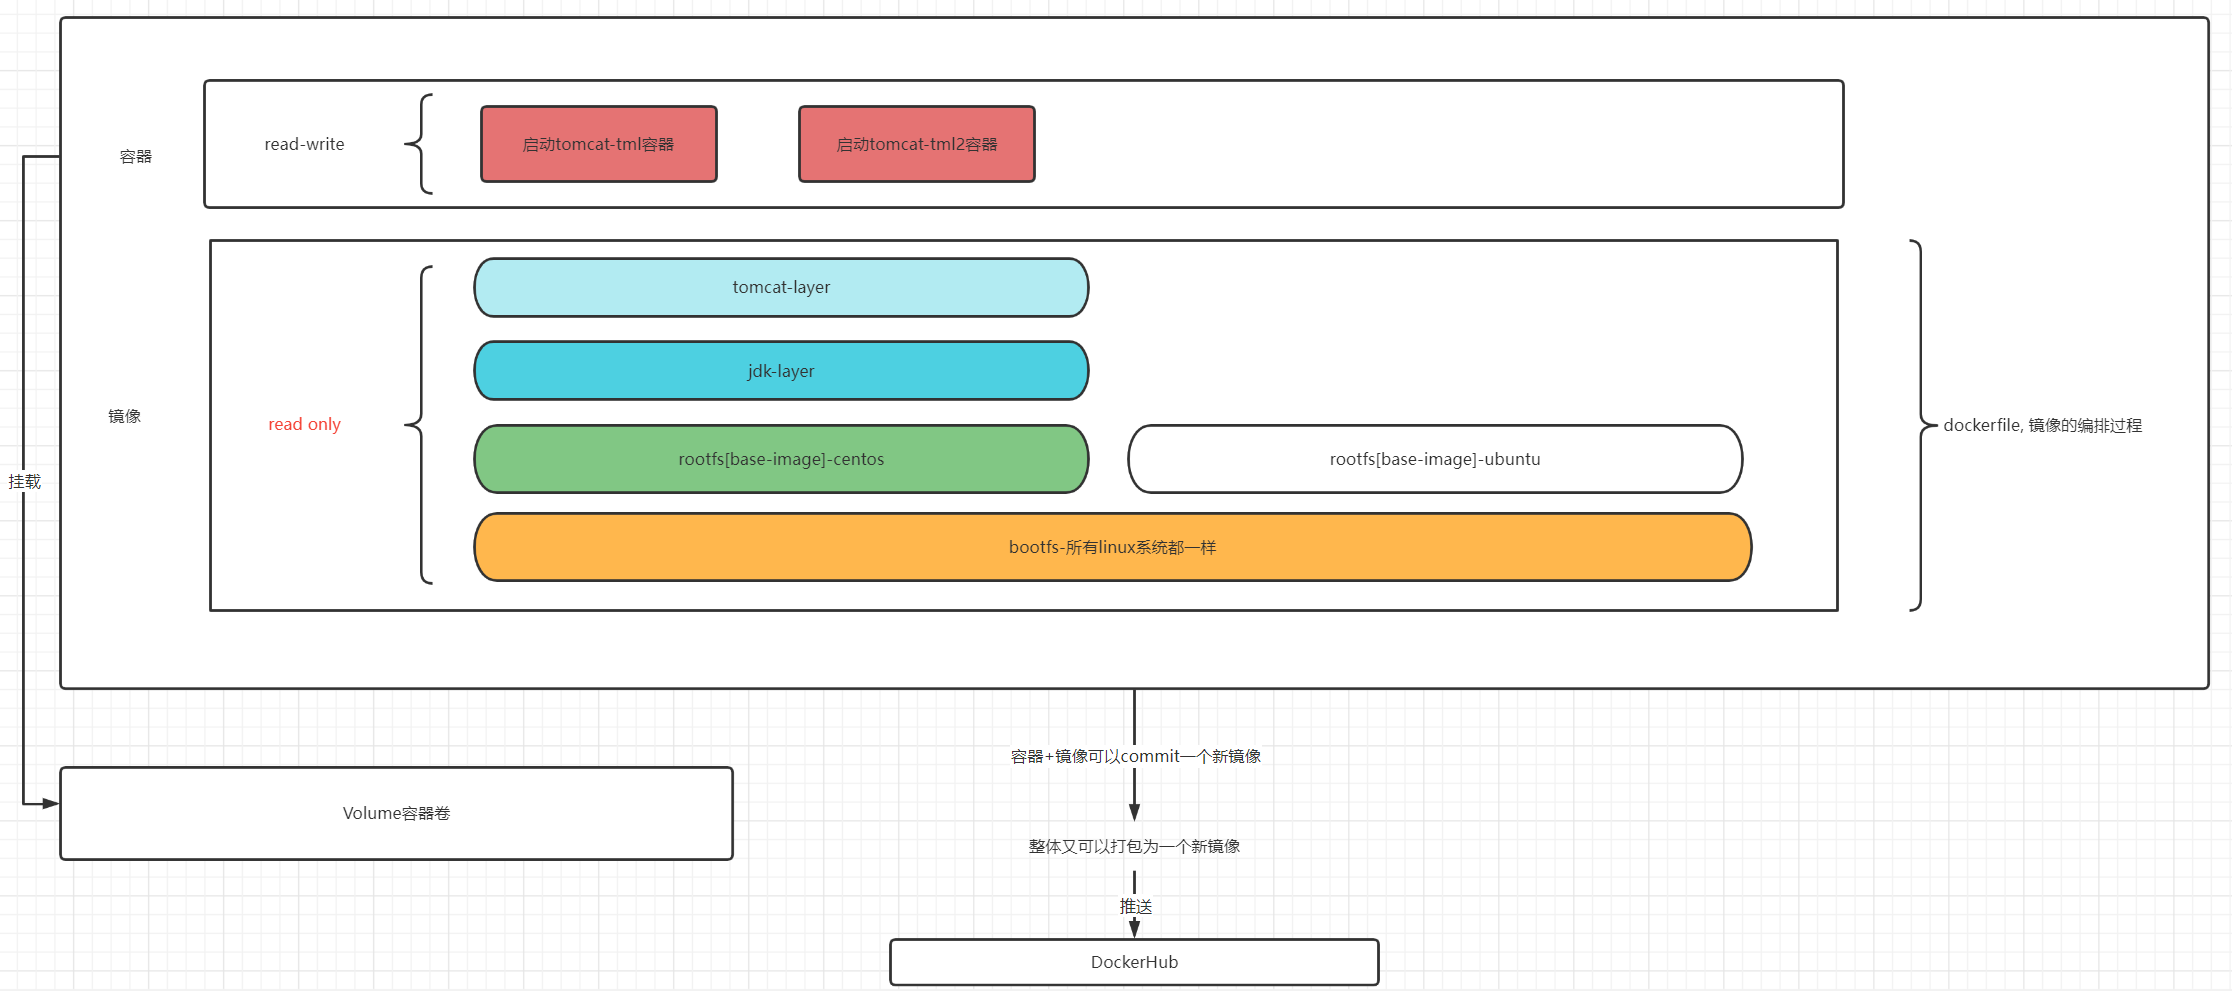Click the tomcat-layer shape
This screenshot has width=2232, height=991.
point(781,288)
